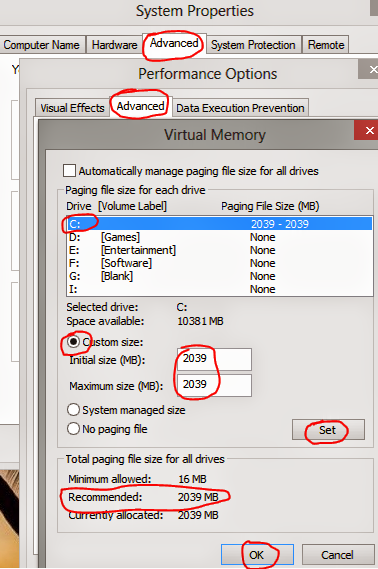Select the No paging file option
This screenshot has height=569, width=378.
tap(73, 429)
